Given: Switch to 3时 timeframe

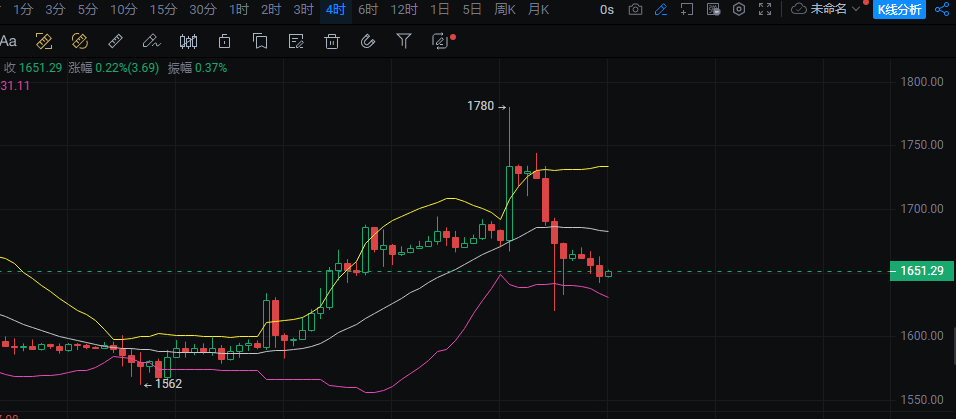Looking at the screenshot, I should click(304, 9).
